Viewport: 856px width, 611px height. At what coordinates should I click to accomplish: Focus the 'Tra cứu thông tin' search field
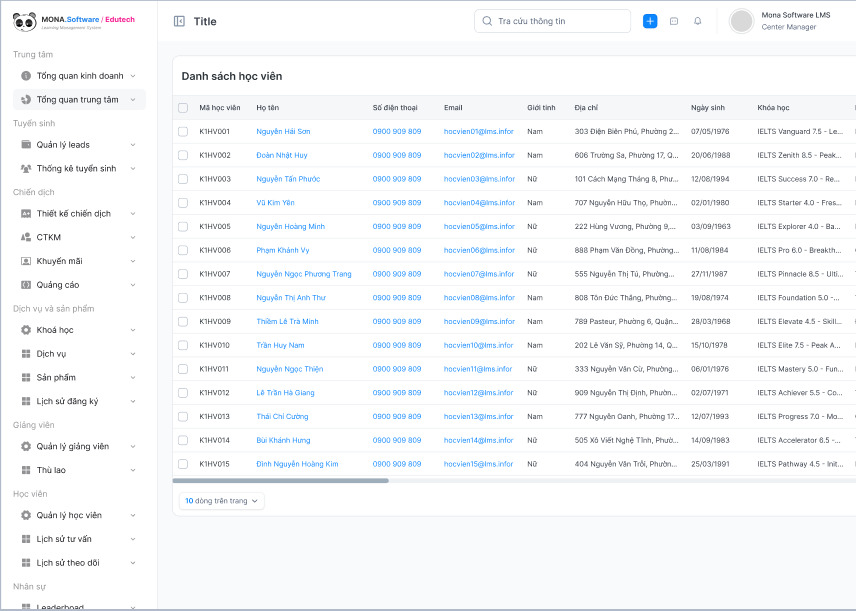click(x=552, y=21)
